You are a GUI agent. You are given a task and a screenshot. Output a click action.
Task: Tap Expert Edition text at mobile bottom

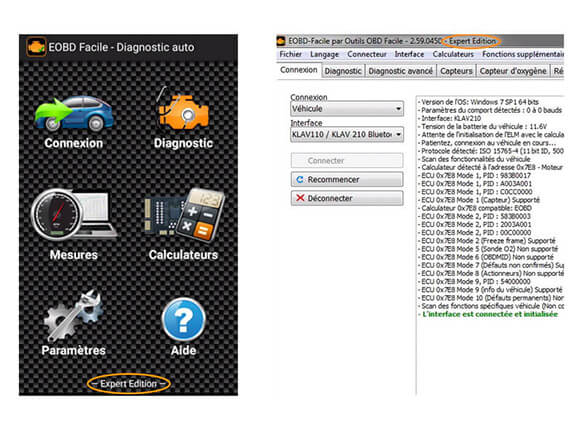tap(129, 384)
